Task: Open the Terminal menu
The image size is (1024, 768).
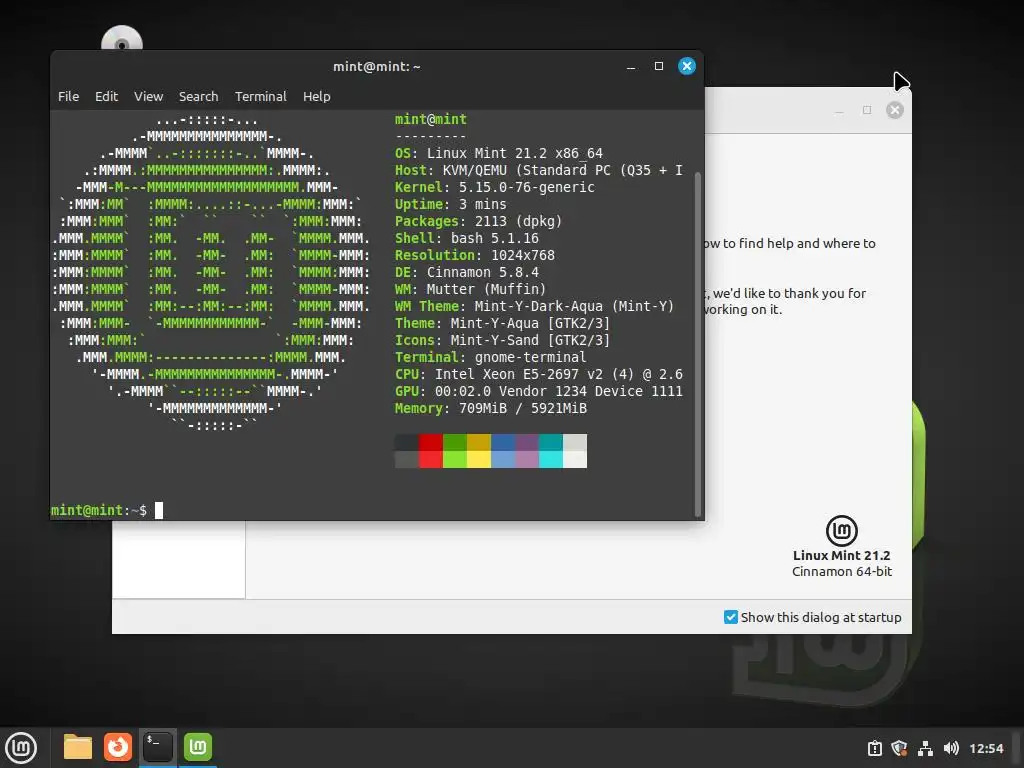Action: pos(261,97)
